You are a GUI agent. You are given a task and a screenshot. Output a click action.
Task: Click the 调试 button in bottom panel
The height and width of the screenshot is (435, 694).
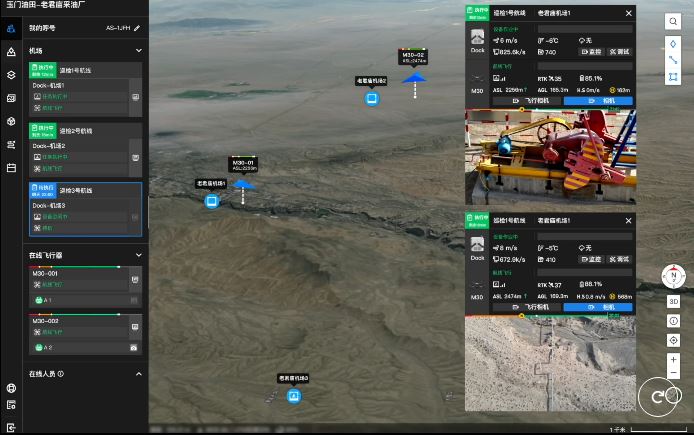[x=621, y=259]
